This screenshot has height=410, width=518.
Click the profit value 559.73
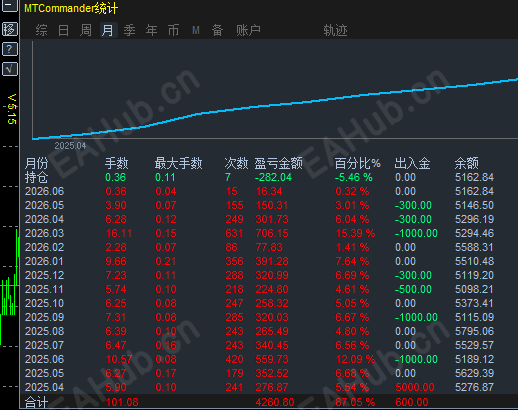(x=272, y=359)
